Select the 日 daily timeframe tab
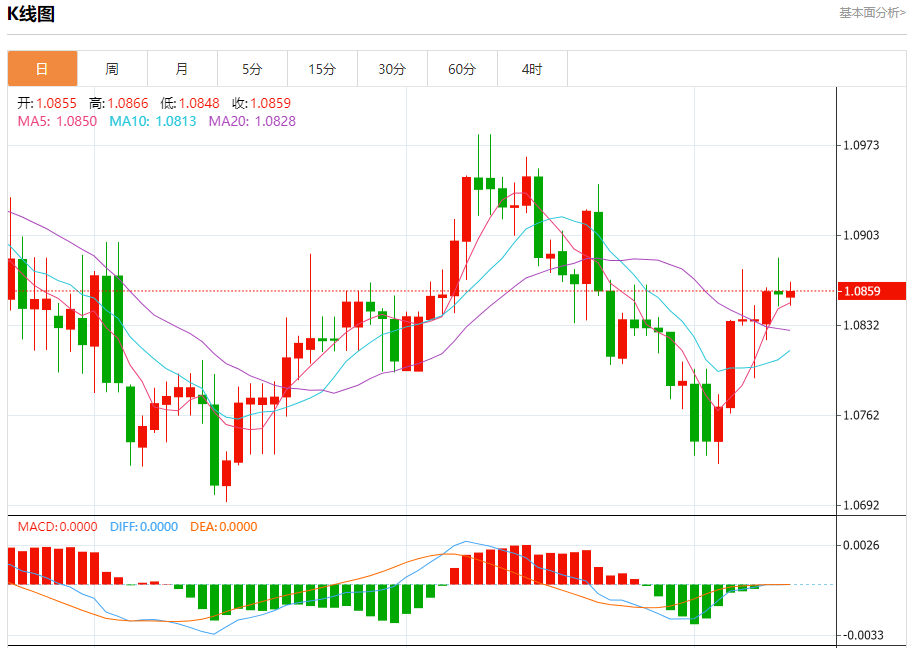Screen dimensions: 911x648 click(x=42, y=69)
